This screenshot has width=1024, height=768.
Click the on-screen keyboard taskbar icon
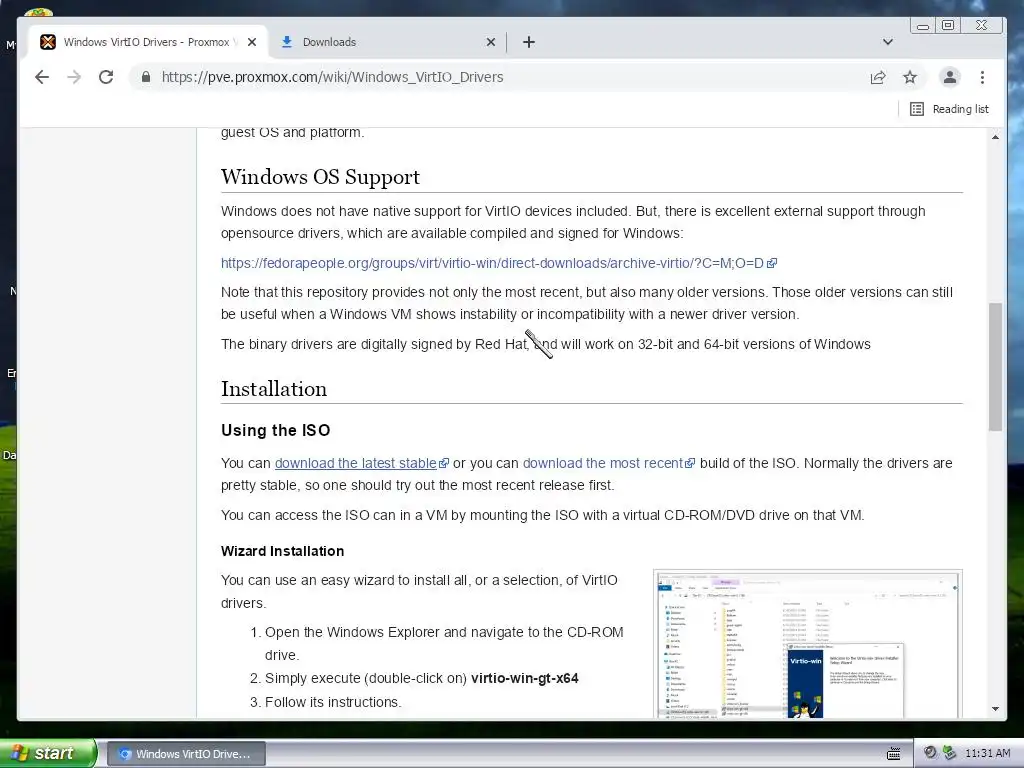coord(894,754)
